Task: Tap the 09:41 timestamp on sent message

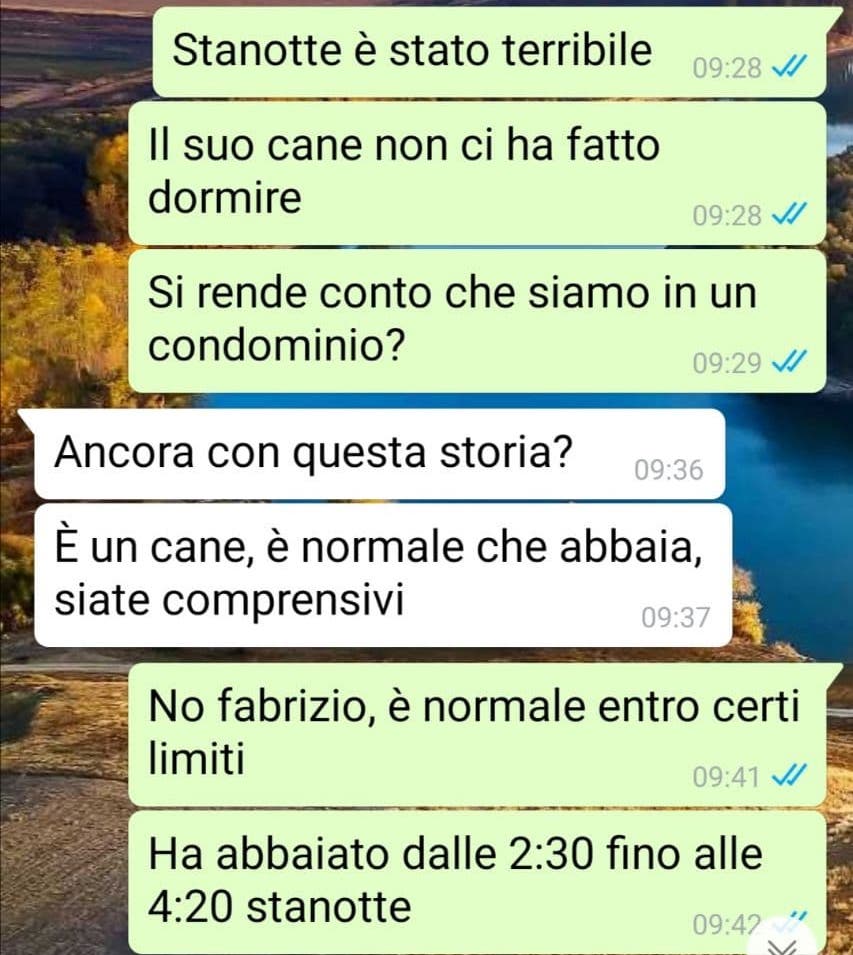Action: [726, 777]
